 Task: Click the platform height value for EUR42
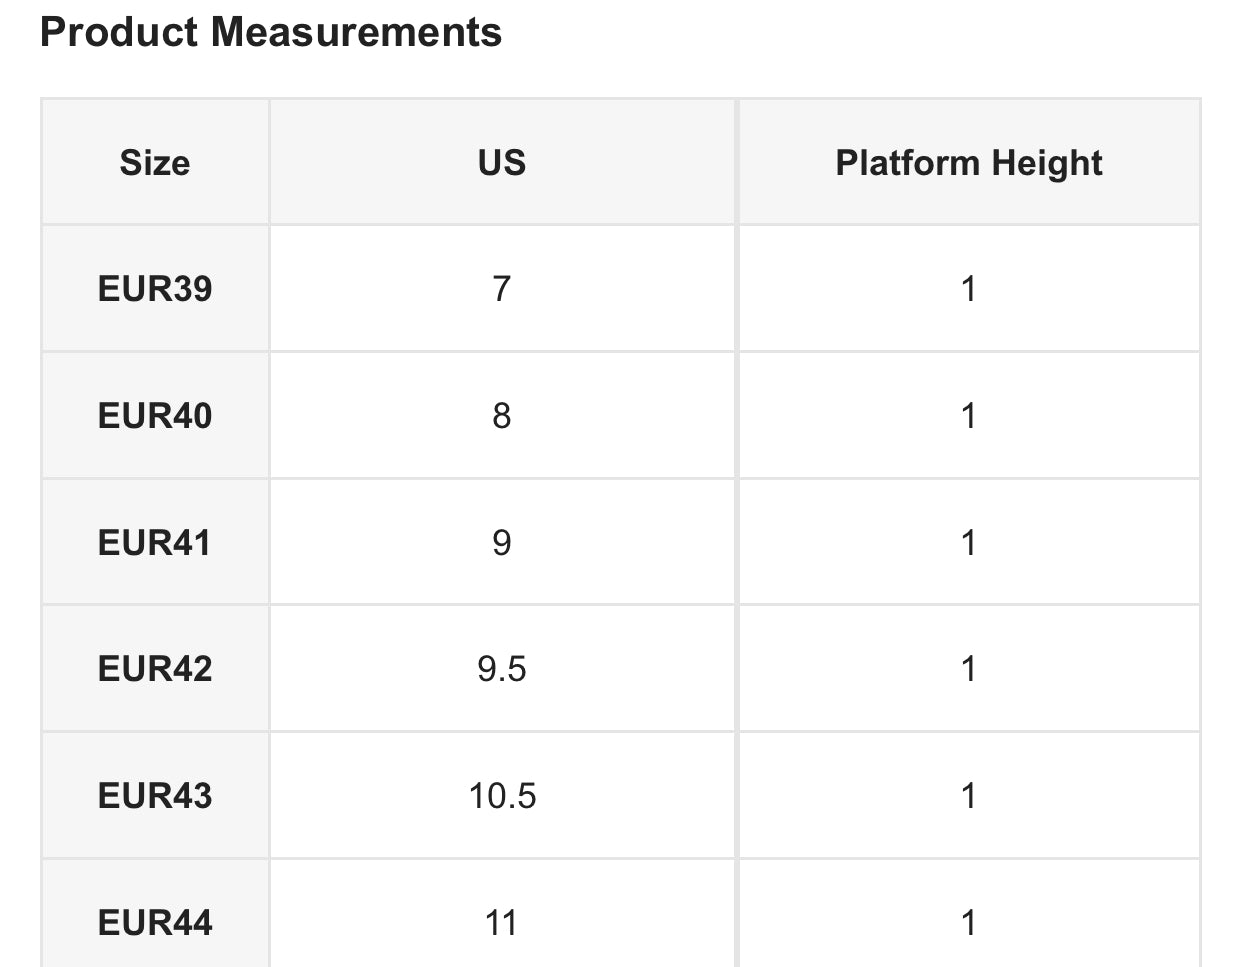[x=968, y=669]
